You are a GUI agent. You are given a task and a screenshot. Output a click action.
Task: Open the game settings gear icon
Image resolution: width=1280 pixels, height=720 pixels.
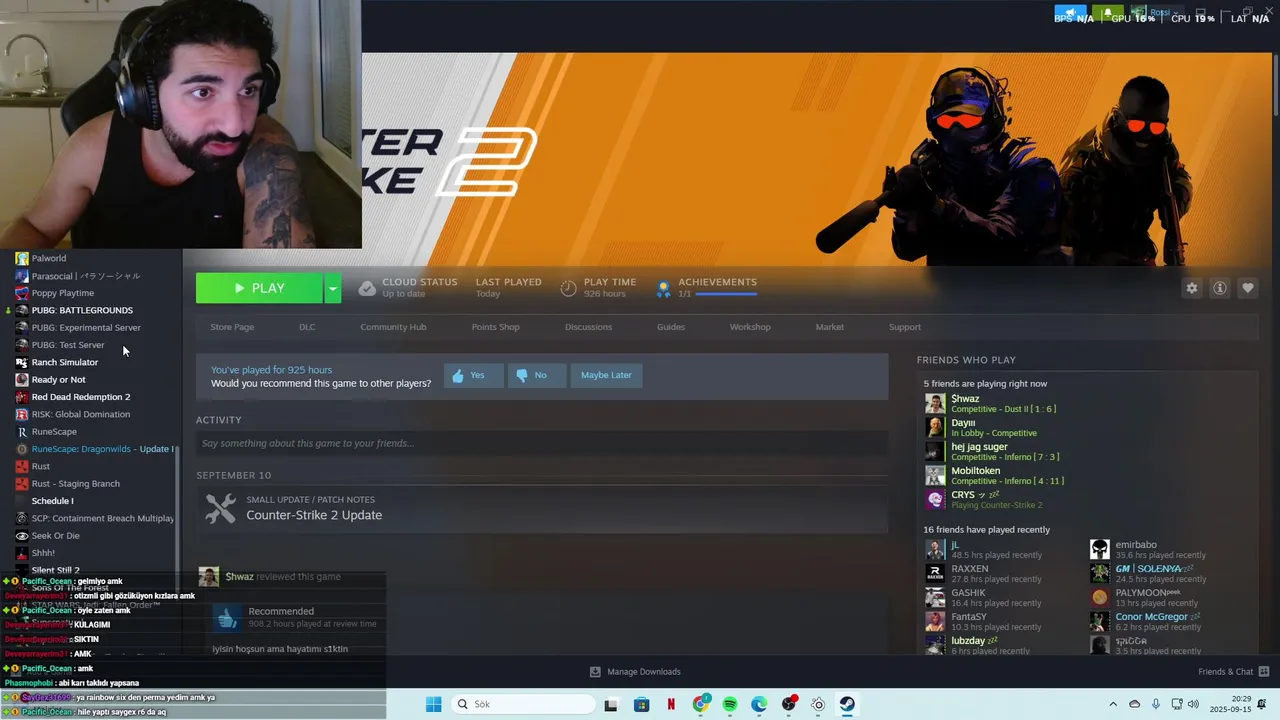point(1191,288)
